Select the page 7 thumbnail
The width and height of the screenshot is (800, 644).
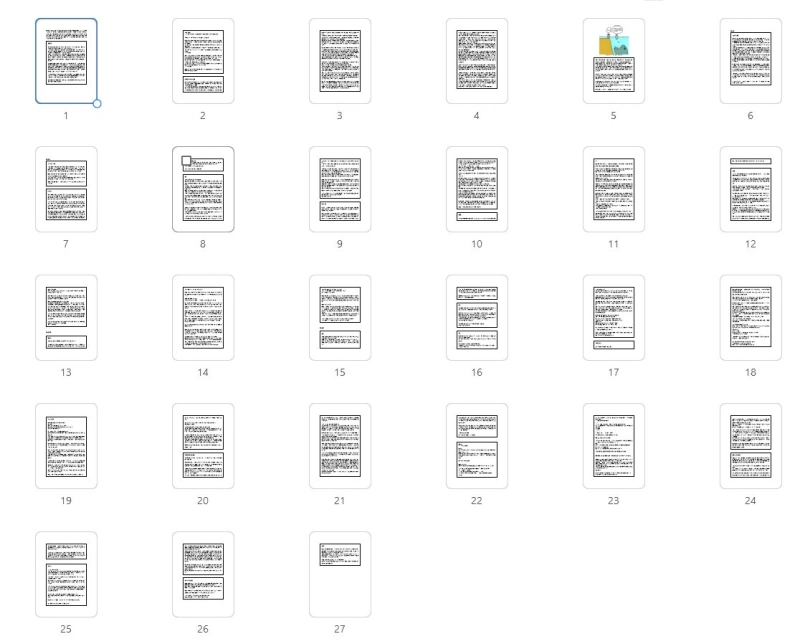pyautogui.click(x=66, y=189)
